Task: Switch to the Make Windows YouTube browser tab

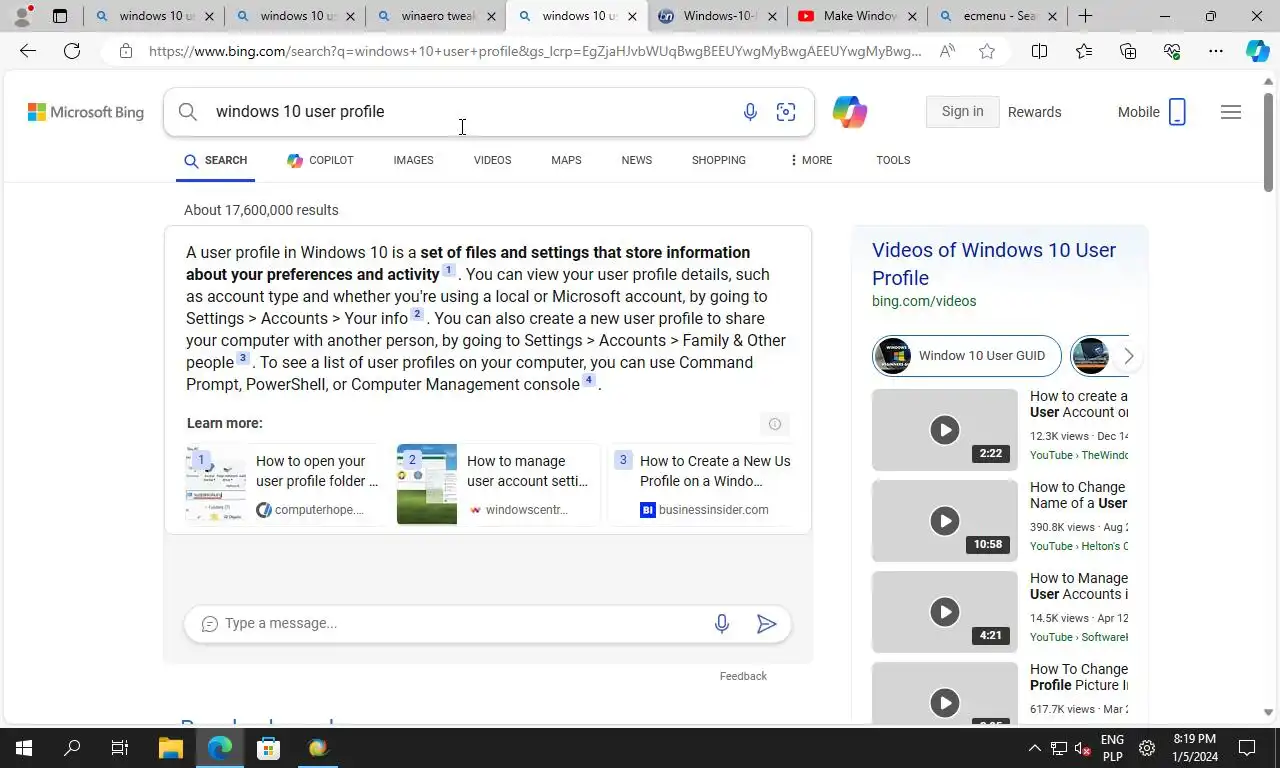Action: click(x=858, y=16)
